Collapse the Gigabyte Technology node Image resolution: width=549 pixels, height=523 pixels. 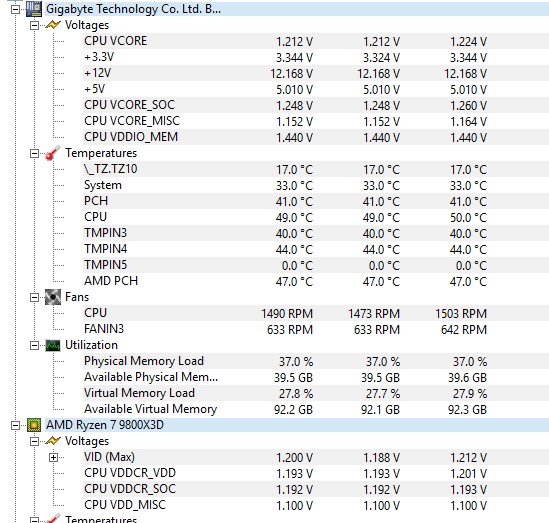click(15, 9)
